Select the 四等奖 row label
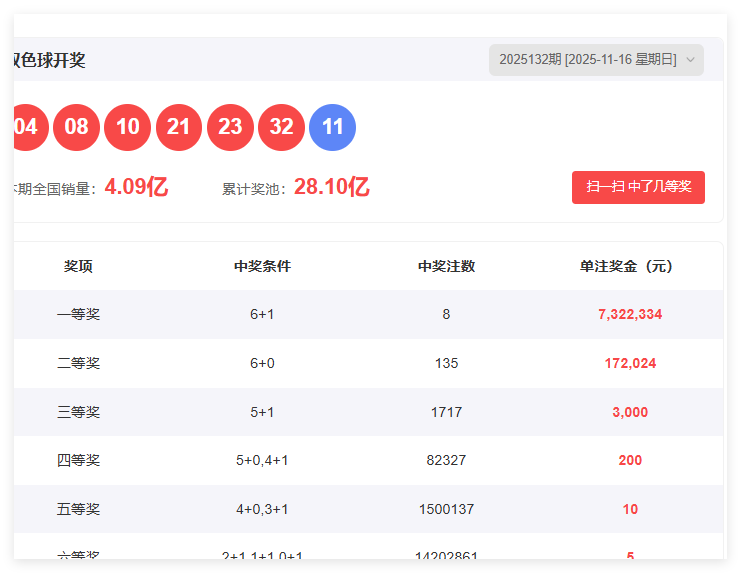The height and width of the screenshot is (573, 741). pos(78,460)
